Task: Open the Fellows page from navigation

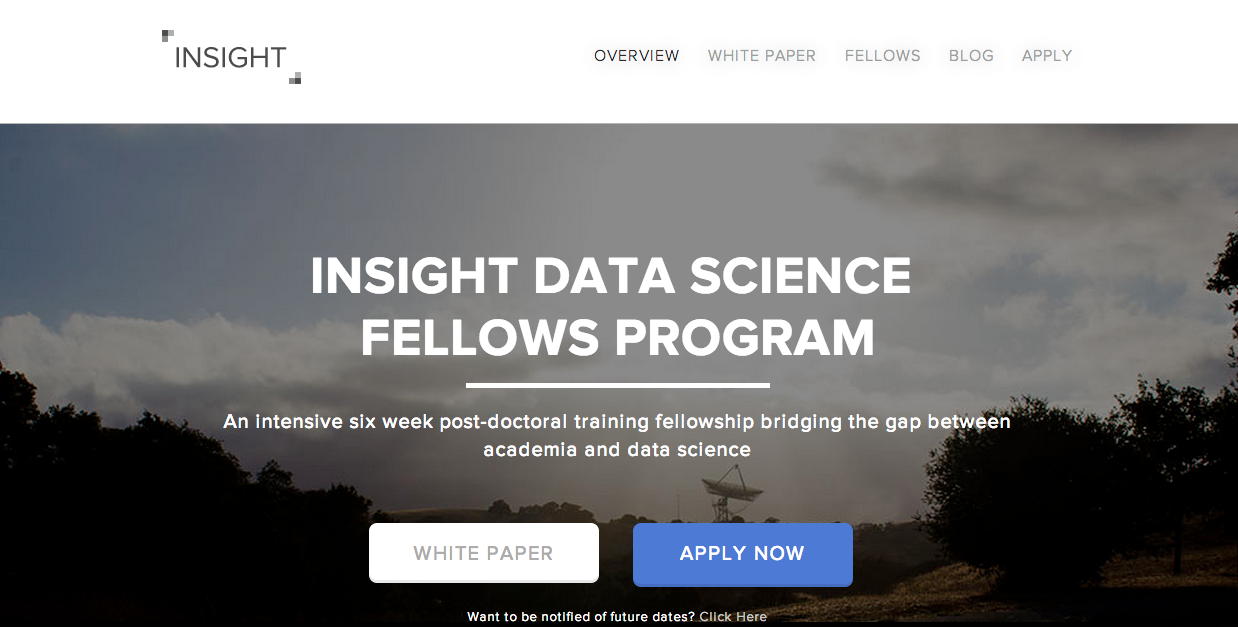Action: coord(882,56)
